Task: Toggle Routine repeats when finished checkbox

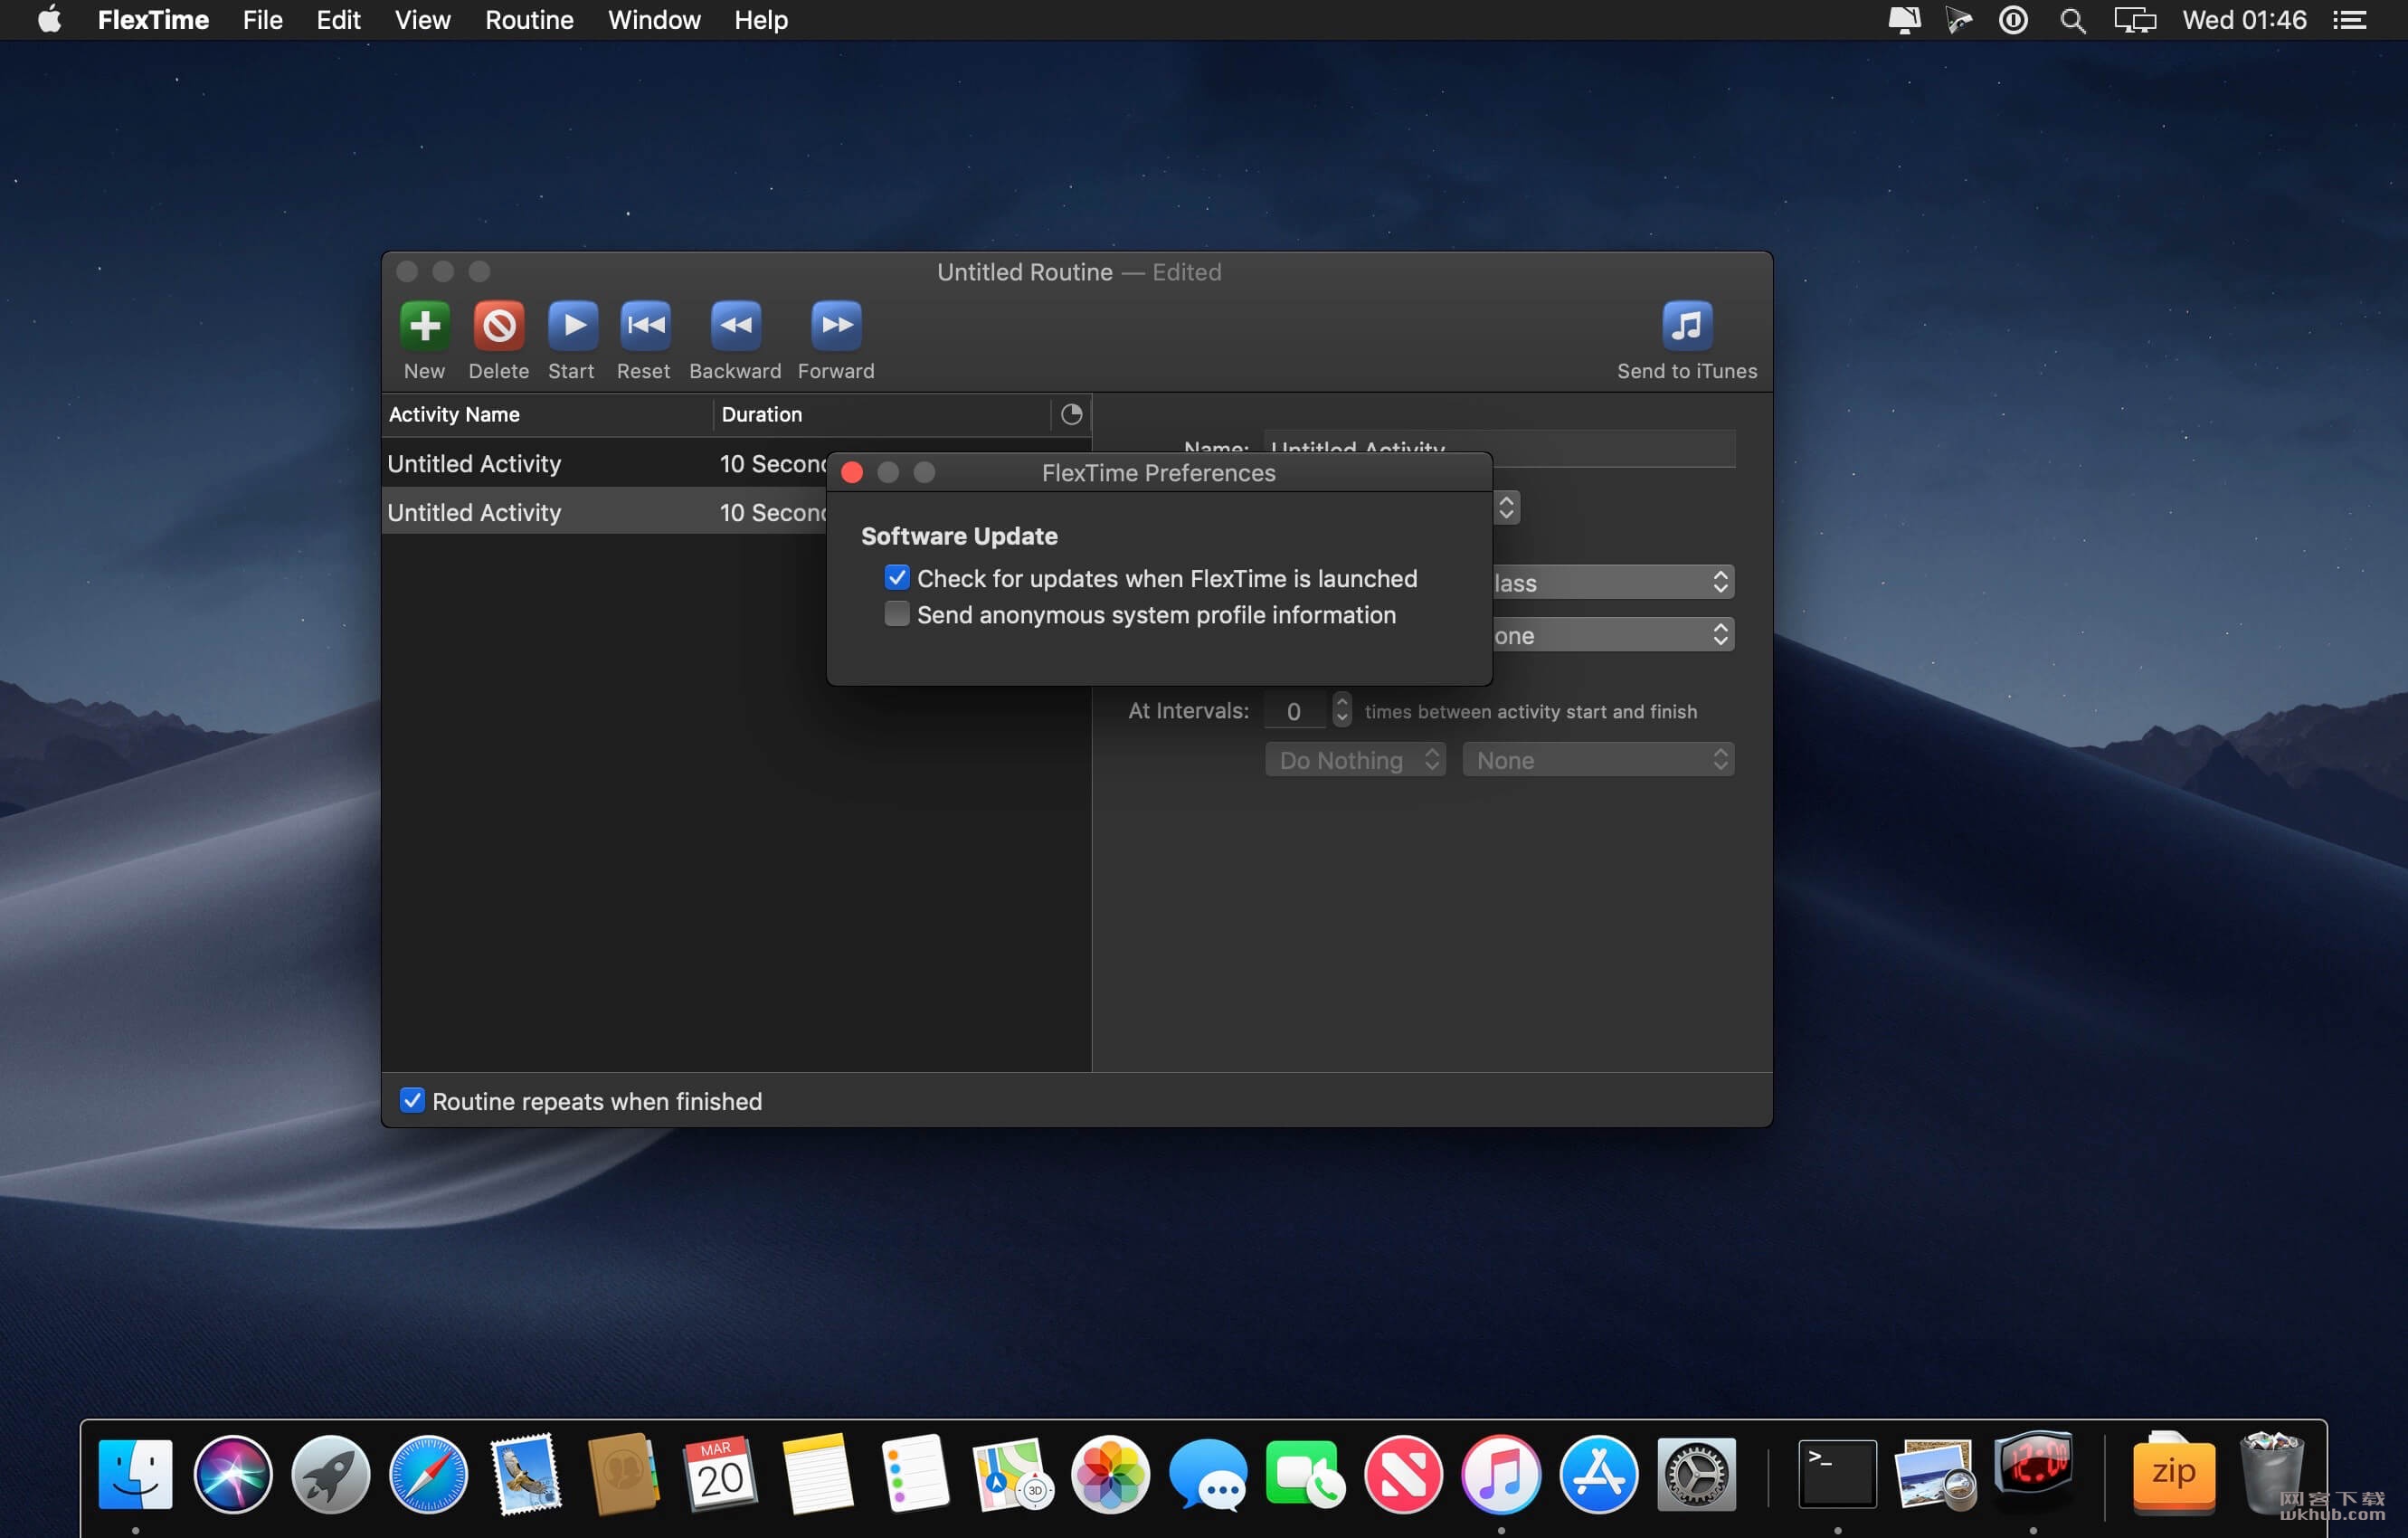Action: coord(412,1100)
